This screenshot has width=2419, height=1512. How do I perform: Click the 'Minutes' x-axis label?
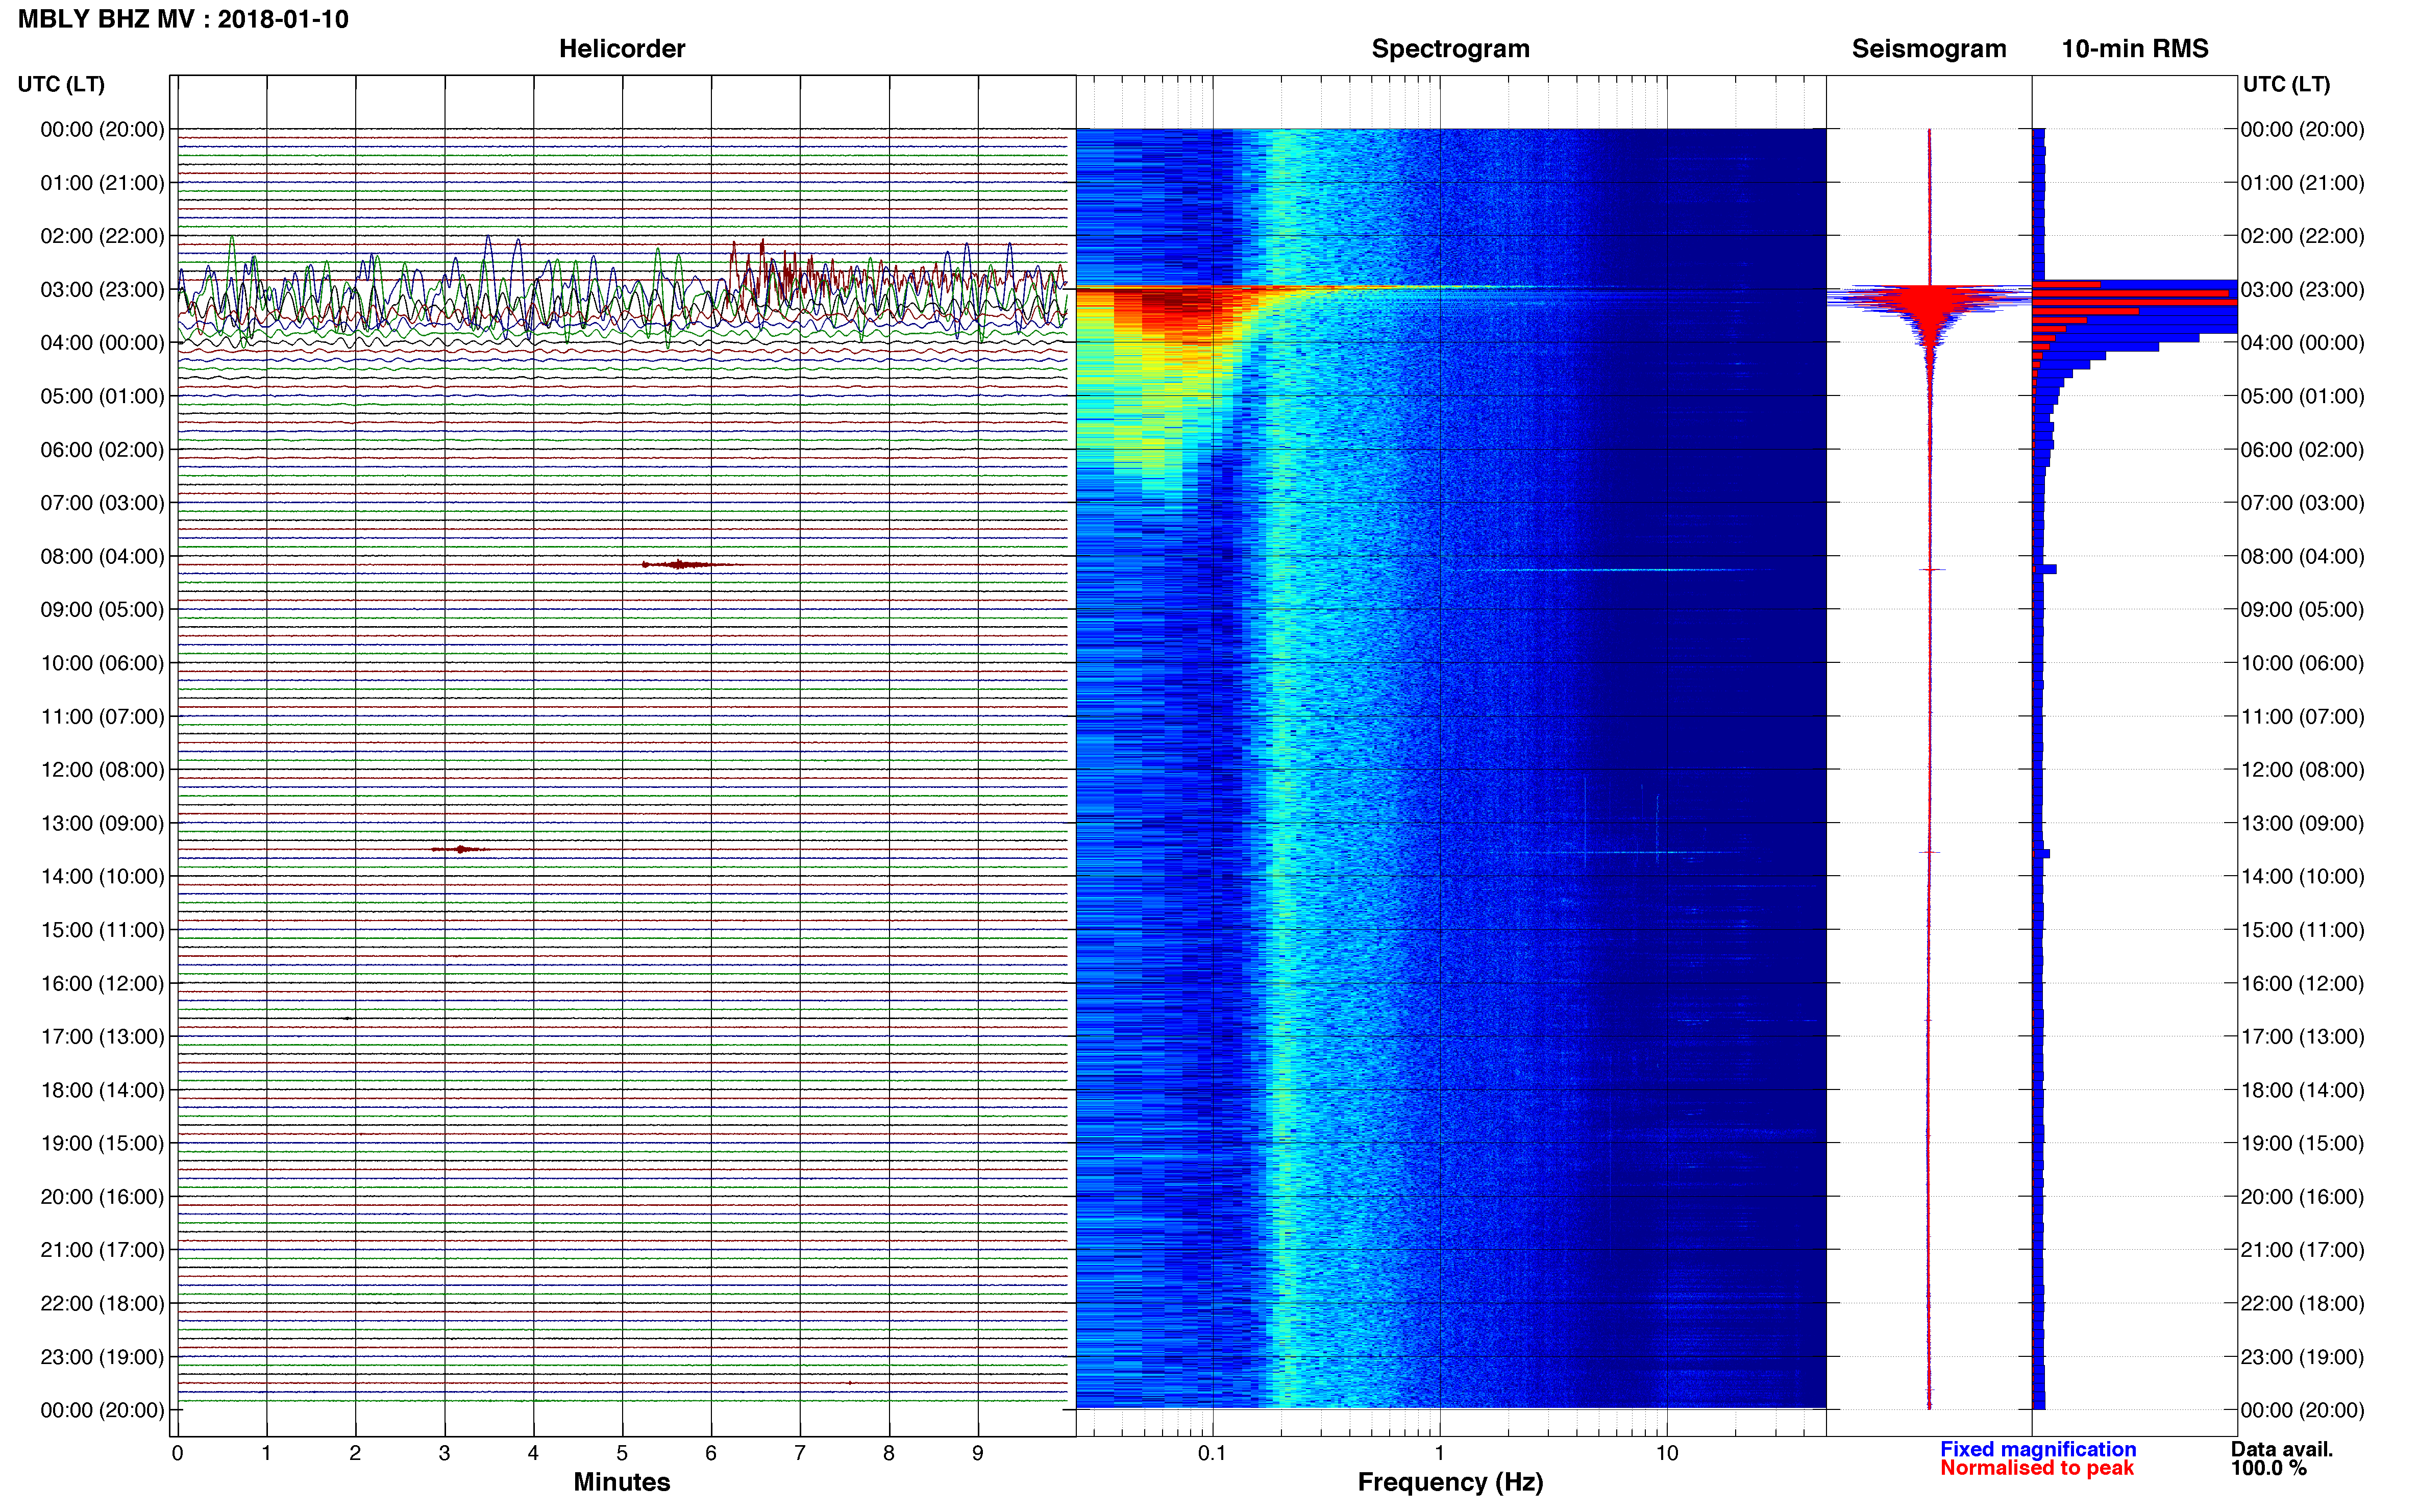621,1482
